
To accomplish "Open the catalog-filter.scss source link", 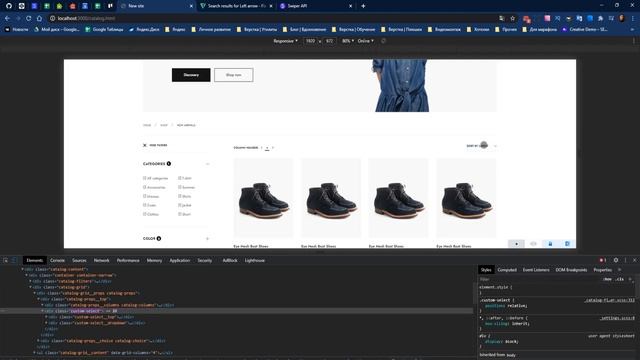I will (x=609, y=300).
